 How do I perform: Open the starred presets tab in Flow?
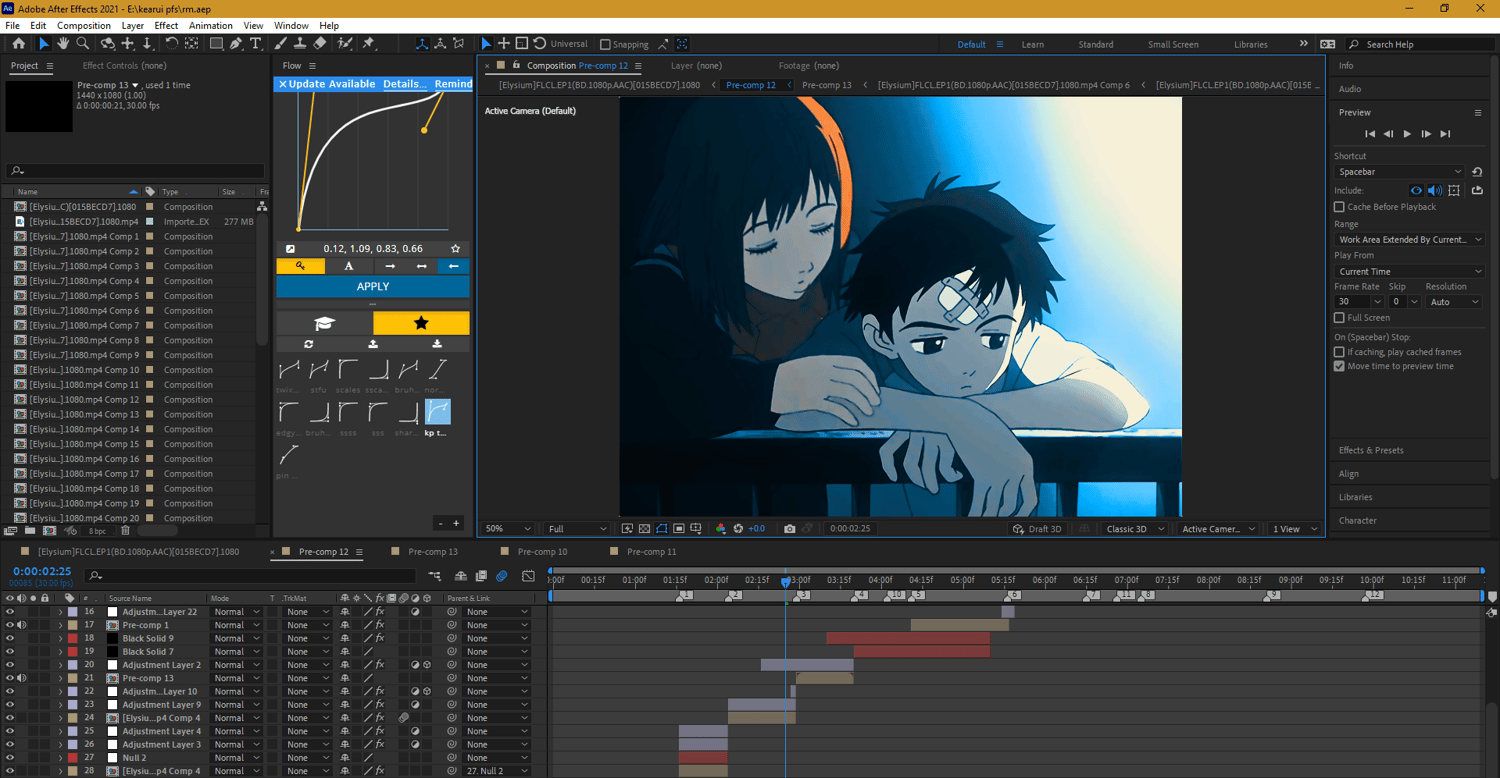click(421, 323)
